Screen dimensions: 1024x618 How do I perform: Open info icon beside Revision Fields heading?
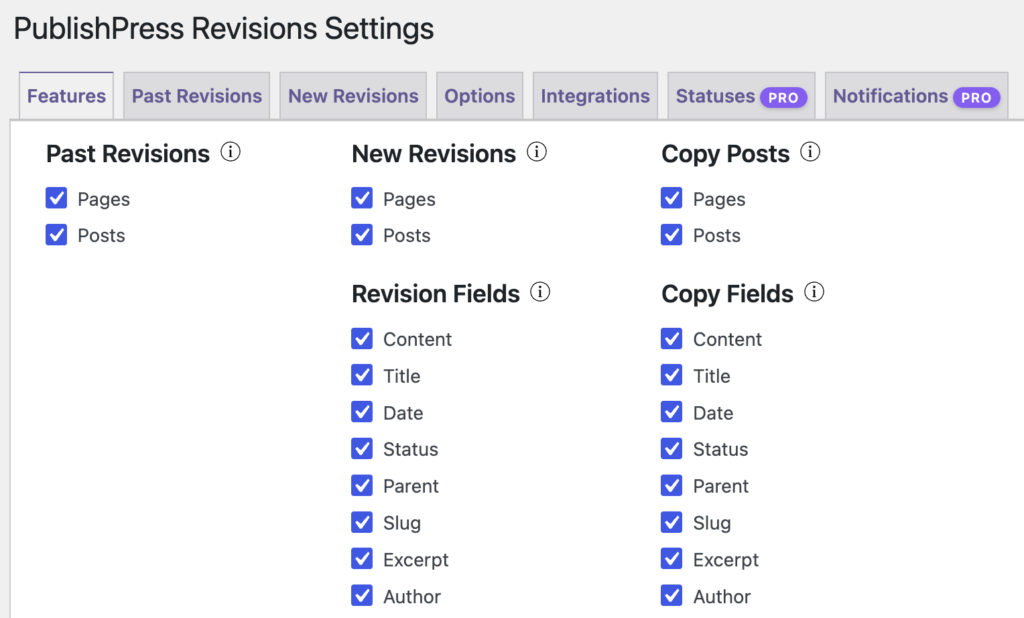(x=539, y=292)
